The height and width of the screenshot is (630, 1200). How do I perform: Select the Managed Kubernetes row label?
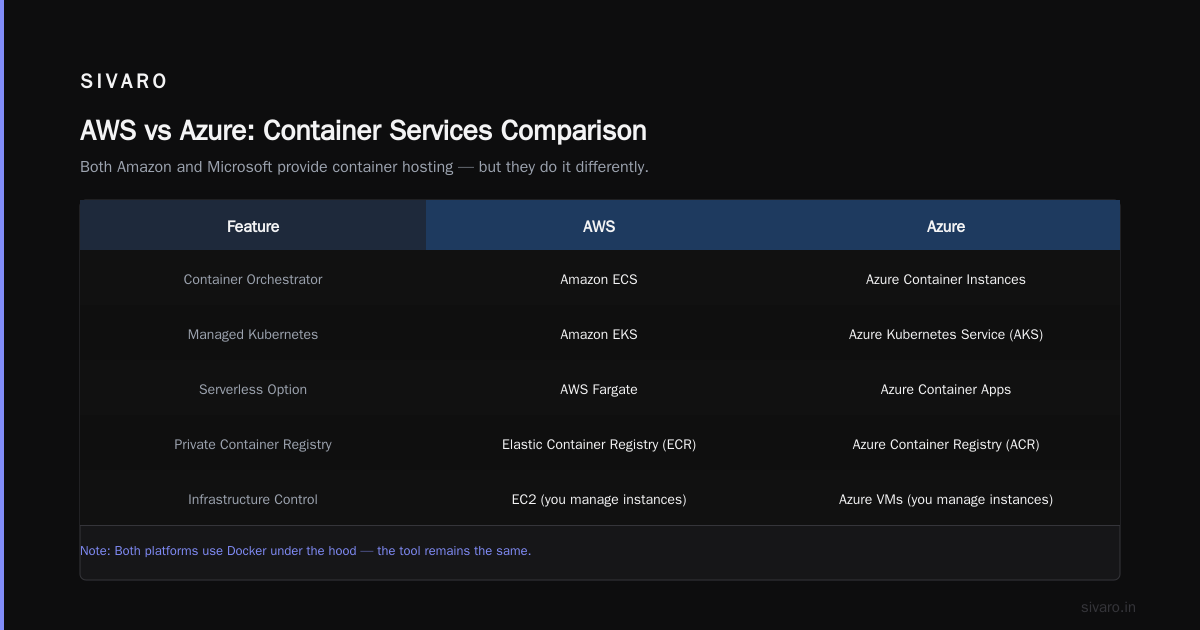(x=253, y=334)
